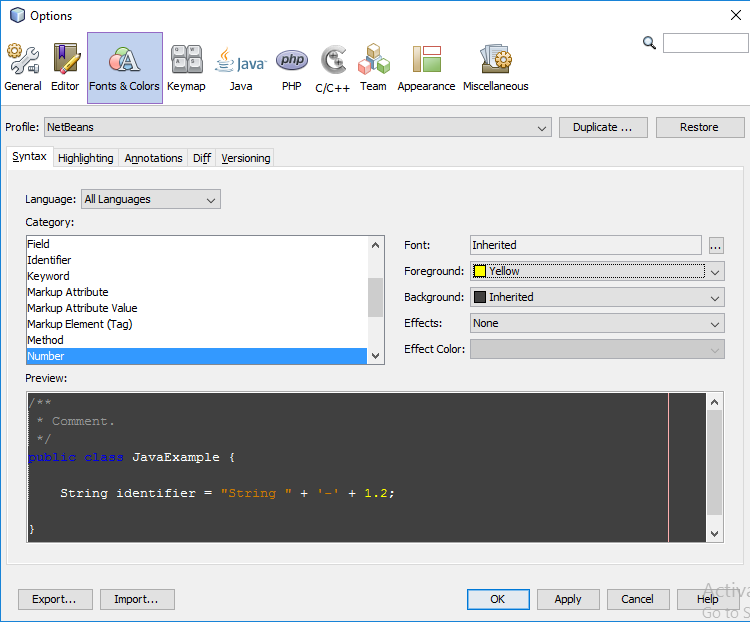Click the Cancel button
750x622 pixels.
[x=638, y=600]
